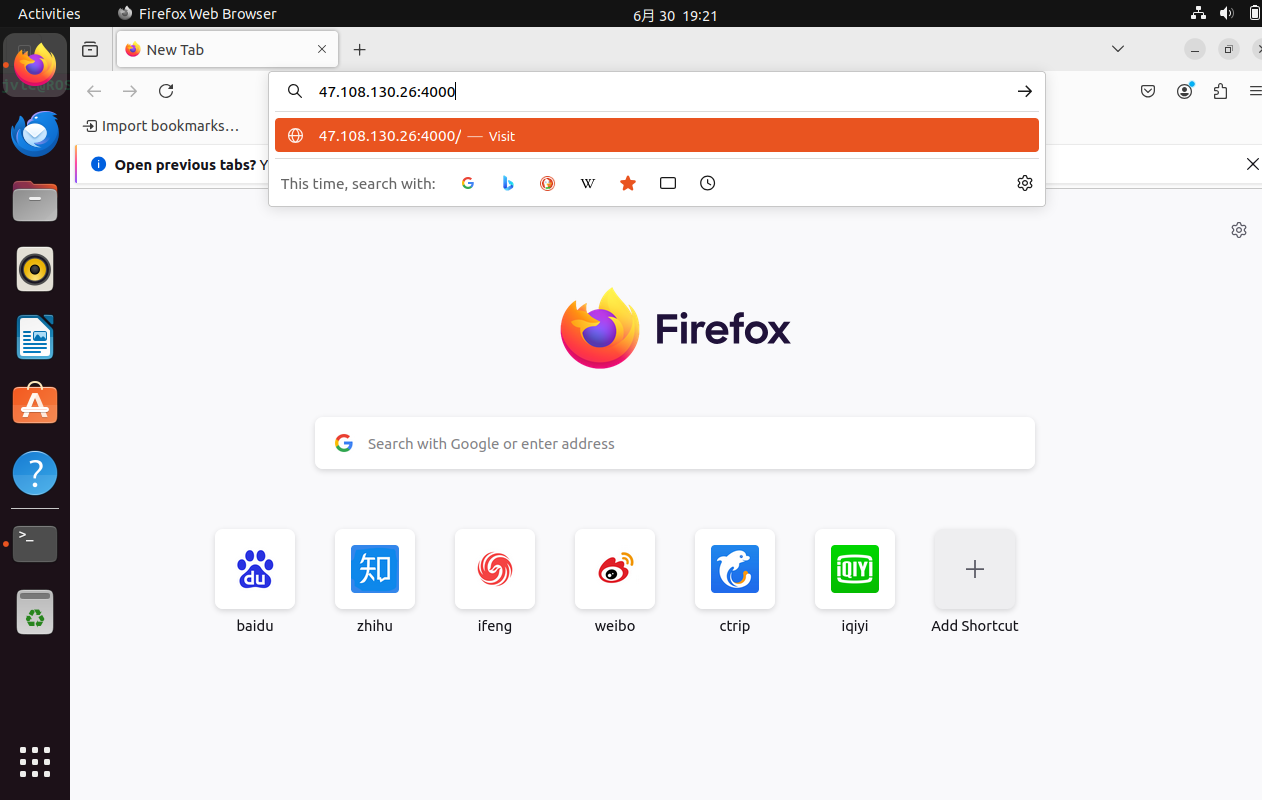Choose DuckDuckGo search engine icon
Screen dimensions: 1262x800
[x=547, y=183]
